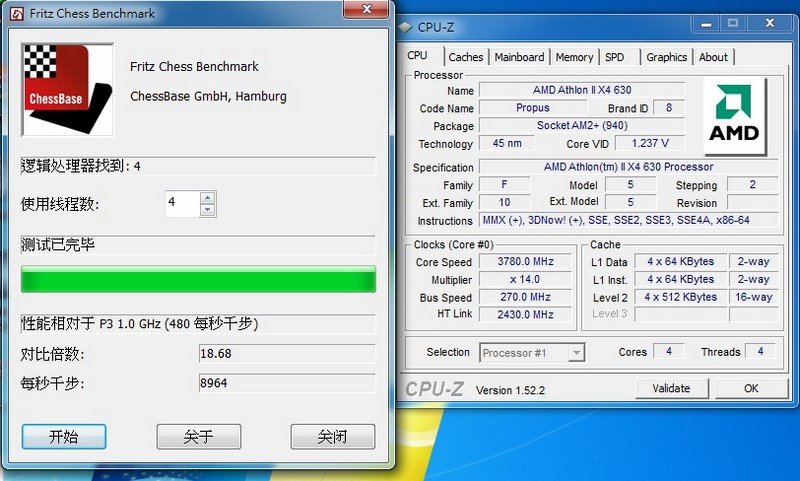Click the OK button in CPU-Z
Image resolution: width=800 pixels, height=481 pixels.
(751, 388)
